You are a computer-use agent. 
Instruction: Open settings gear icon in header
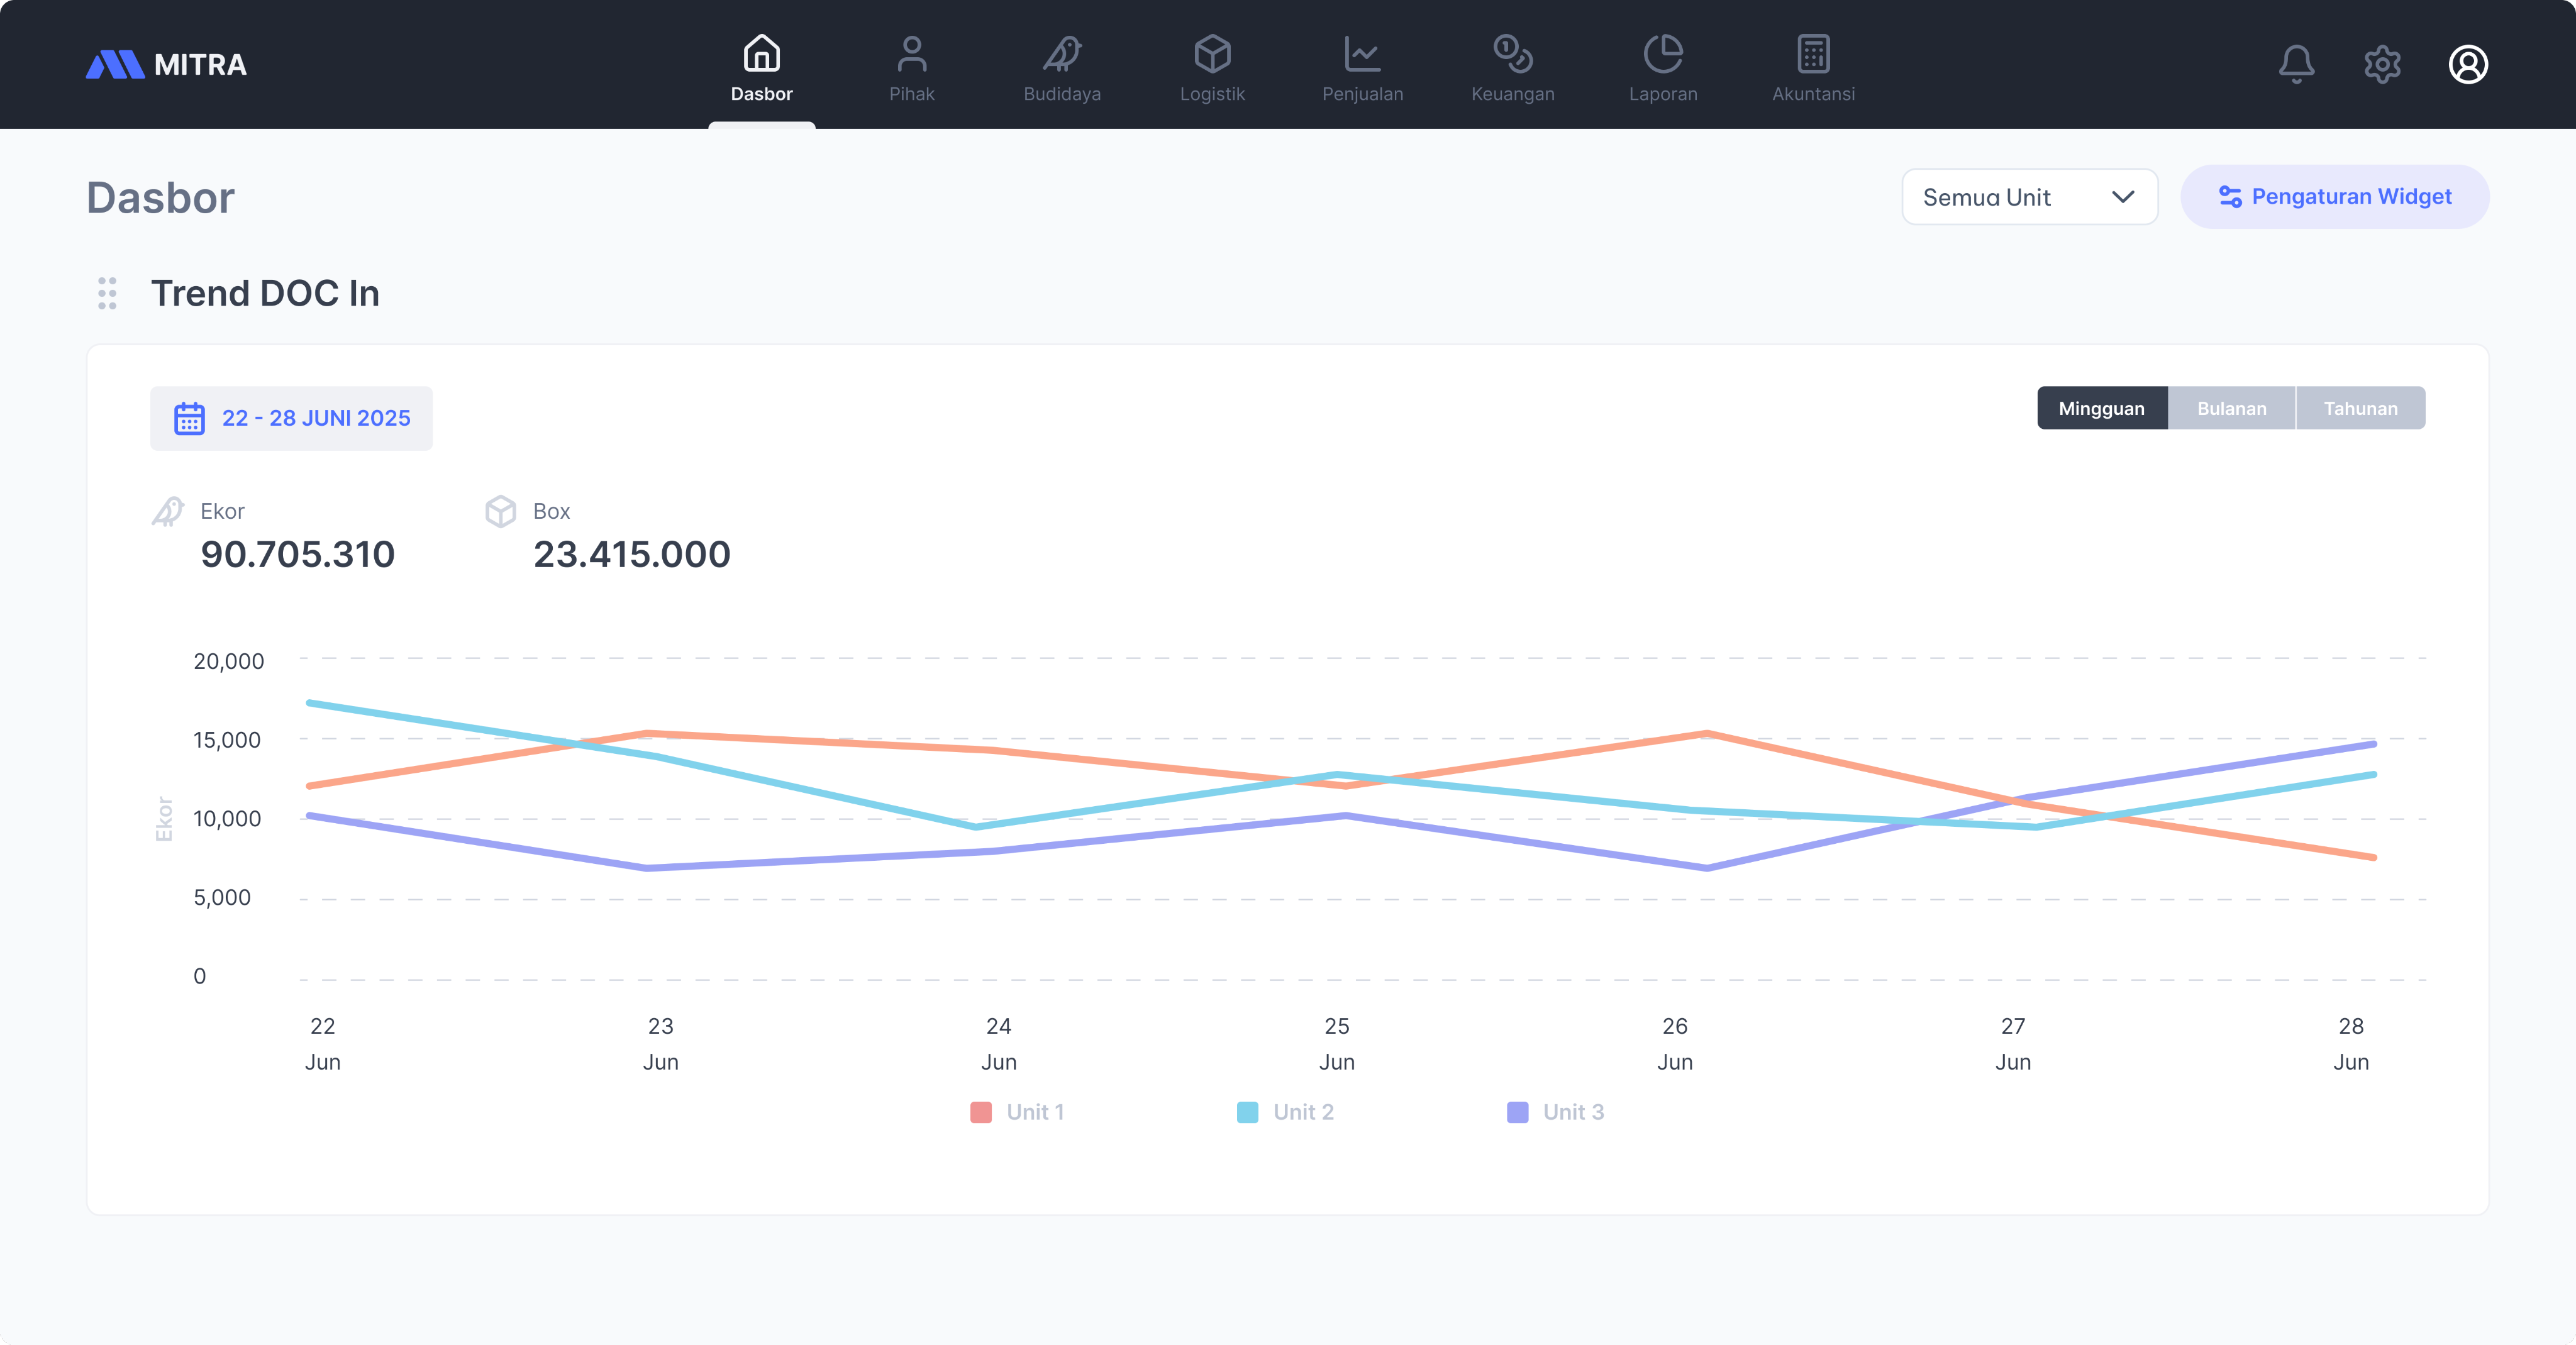click(2382, 64)
